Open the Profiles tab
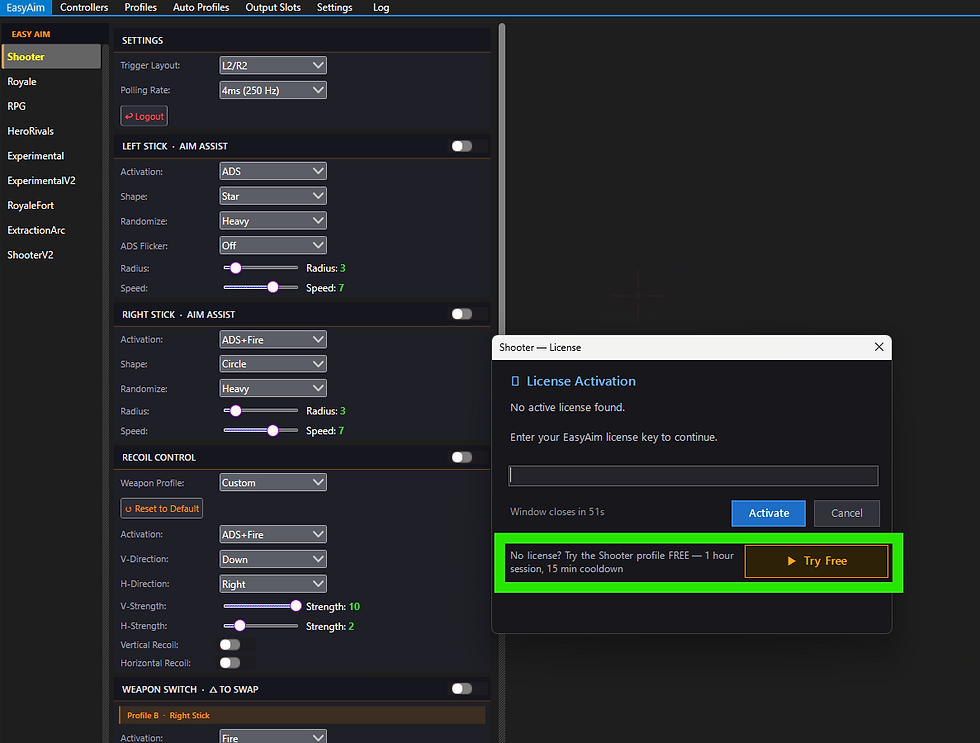This screenshot has height=743, width=980. tap(141, 7)
